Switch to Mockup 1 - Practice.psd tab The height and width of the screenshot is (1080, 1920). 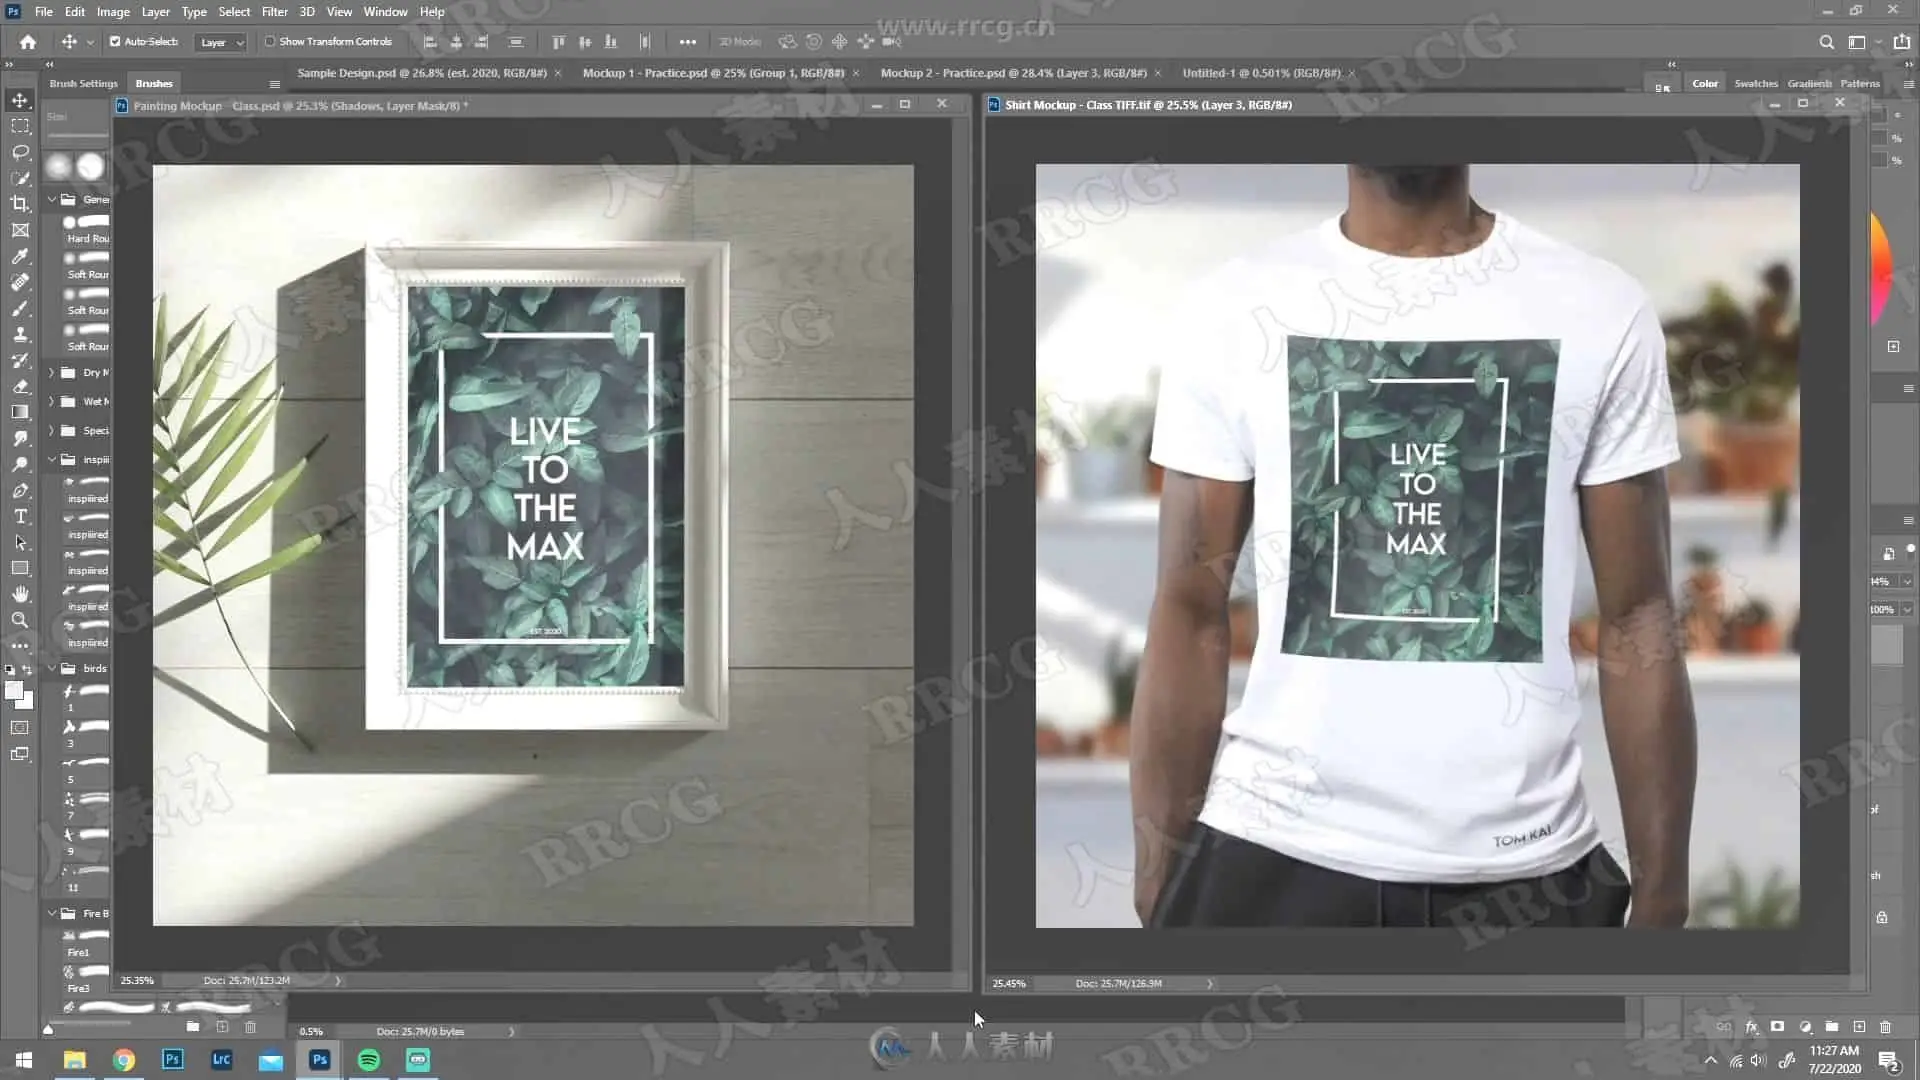[x=713, y=73]
